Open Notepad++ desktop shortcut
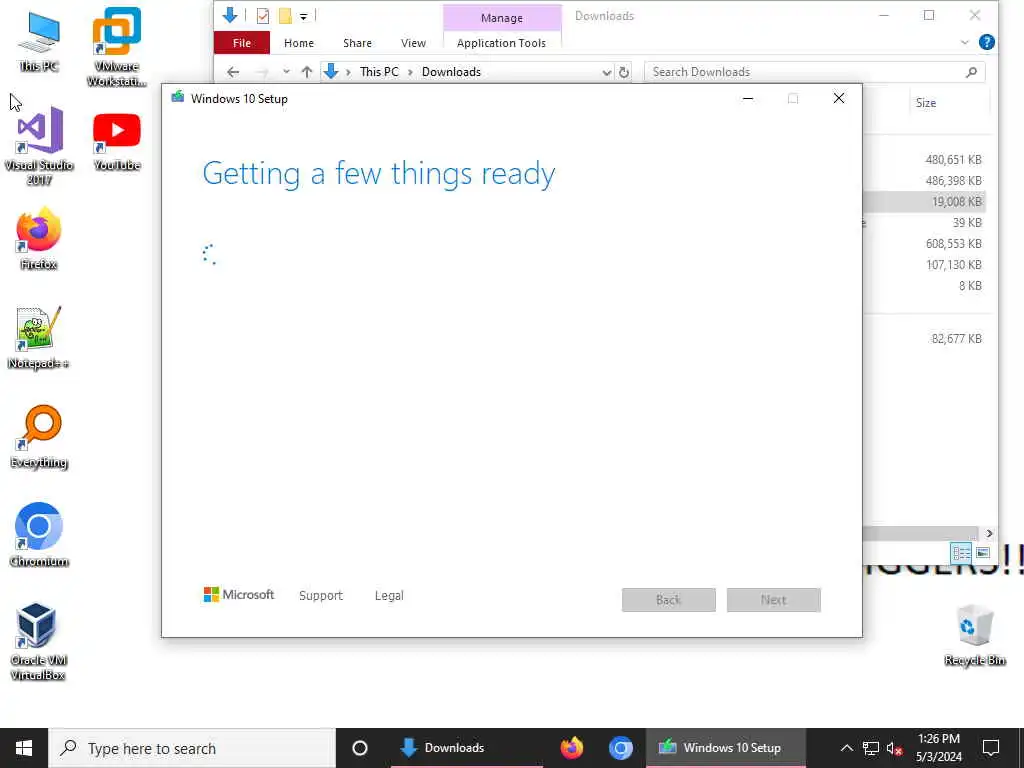This screenshot has height=768, width=1024. point(39,338)
